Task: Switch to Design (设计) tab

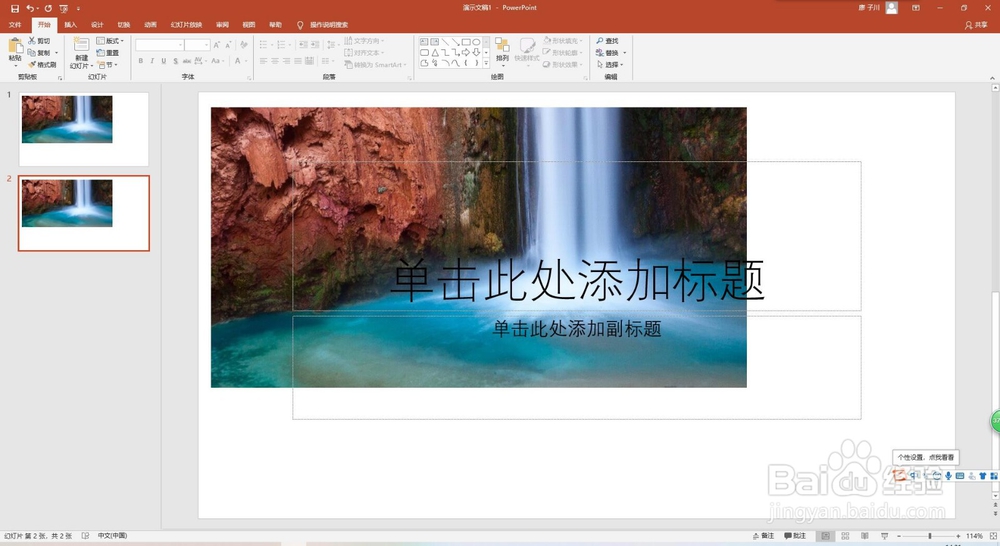Action: click(97, 25)
